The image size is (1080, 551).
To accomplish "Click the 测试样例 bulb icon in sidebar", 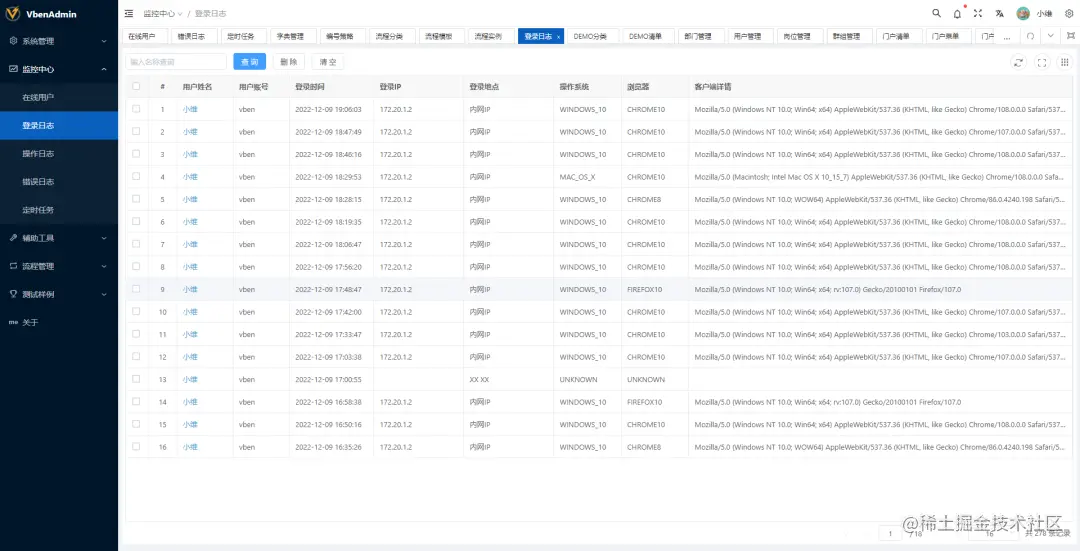I will coord(13,294).
